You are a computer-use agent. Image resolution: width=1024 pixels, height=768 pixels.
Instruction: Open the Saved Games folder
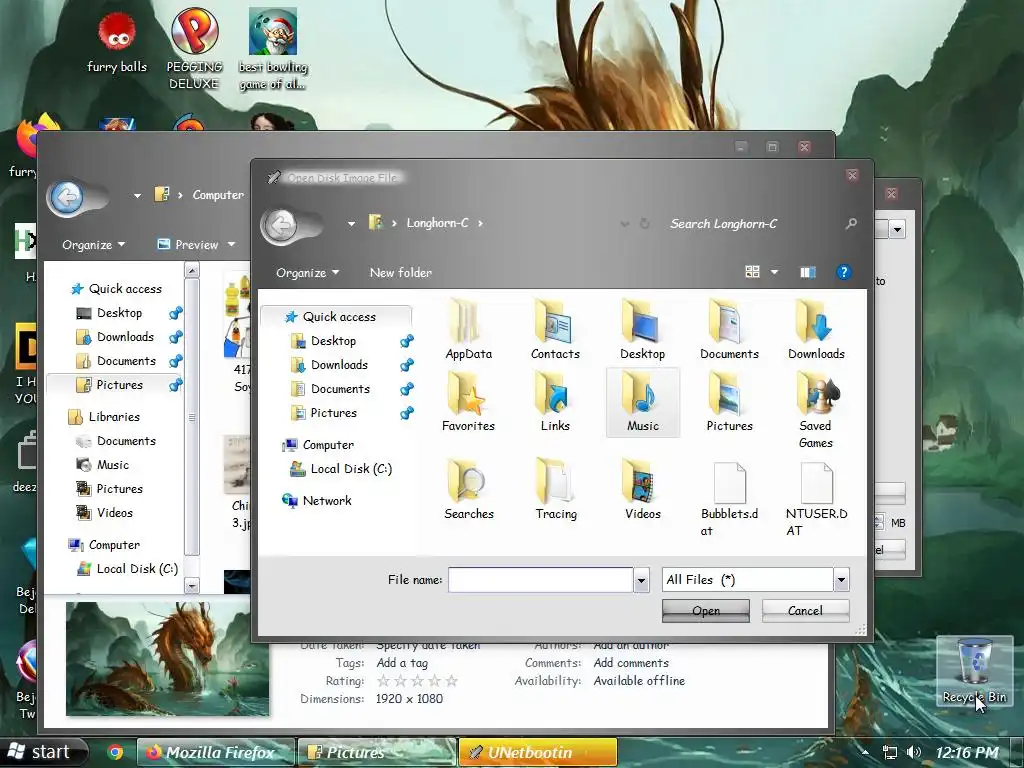pos(816,410)
